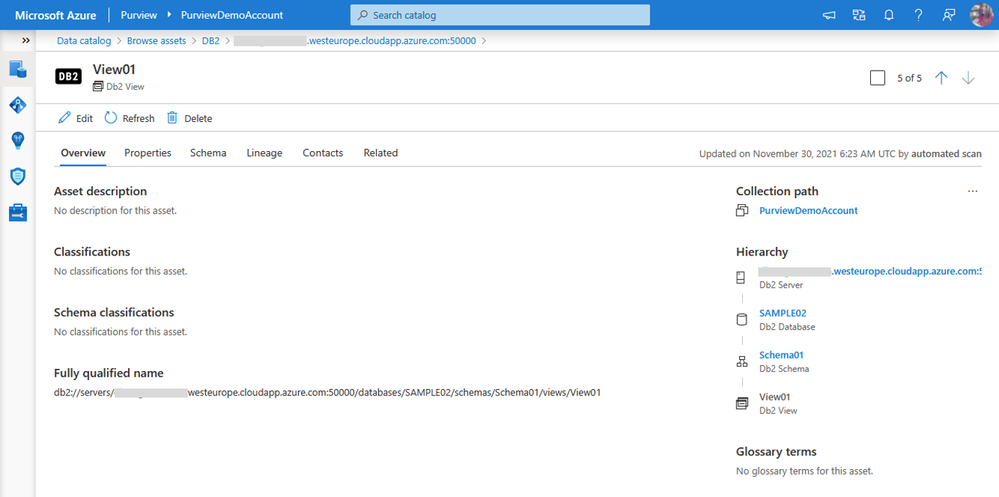The width and height of the screenshot is (999, 497).
Task: Open Browse assets breadcrumb link
Action: [157, 41]
